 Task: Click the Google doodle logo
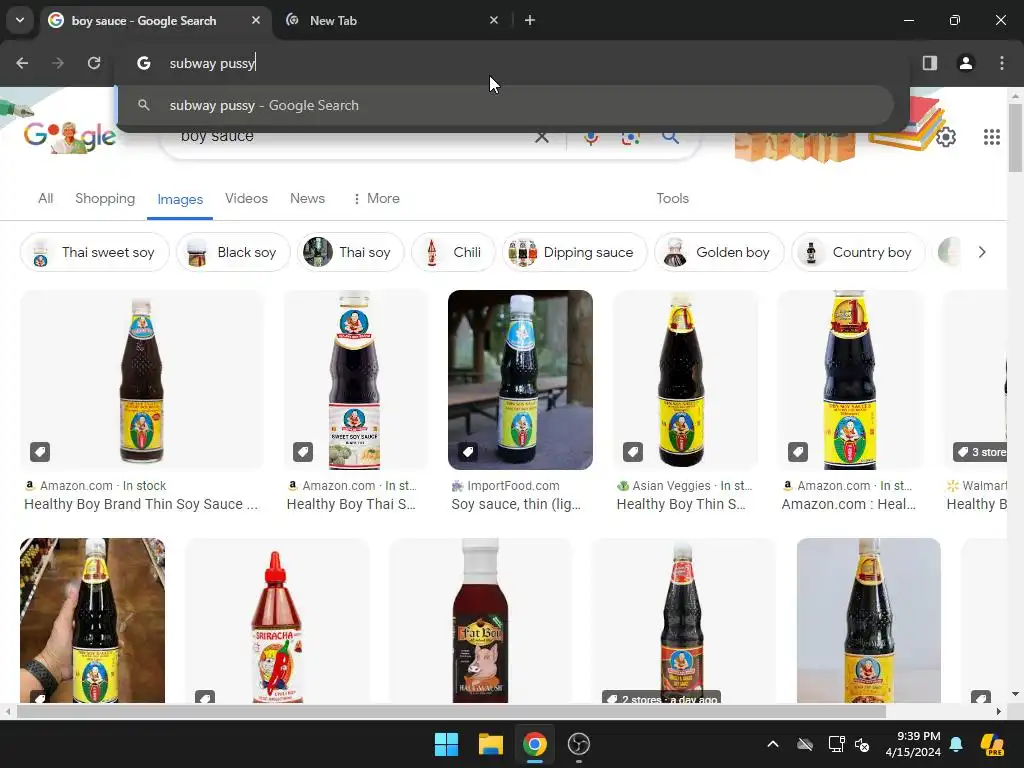tap(70, 136)
